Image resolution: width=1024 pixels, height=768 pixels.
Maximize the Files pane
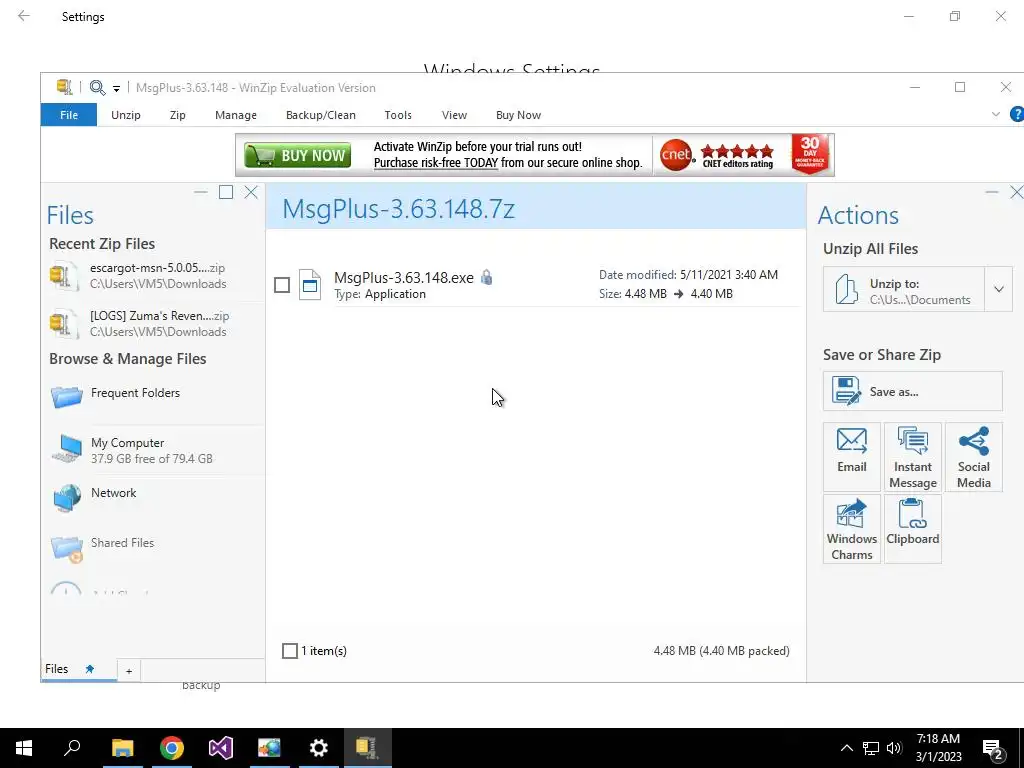(x=226, y=192)
